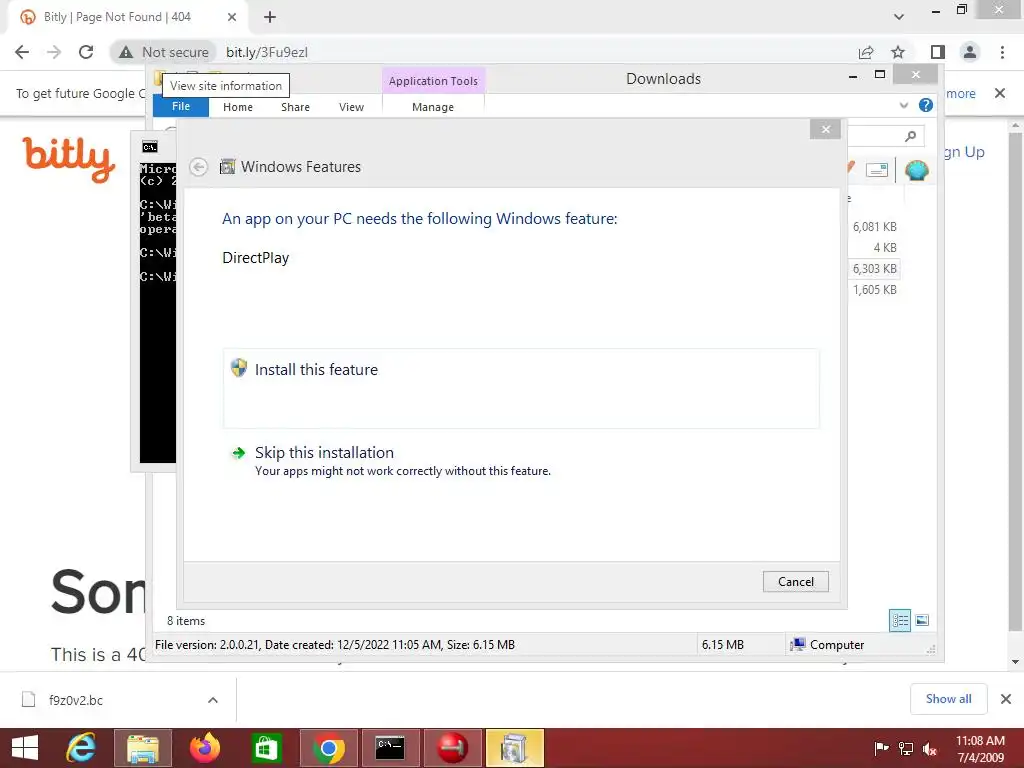The width and height of the screenshot is (1024, 768).
Task: Switch to large icons view in Downloads
Action: tap(922, 620)
